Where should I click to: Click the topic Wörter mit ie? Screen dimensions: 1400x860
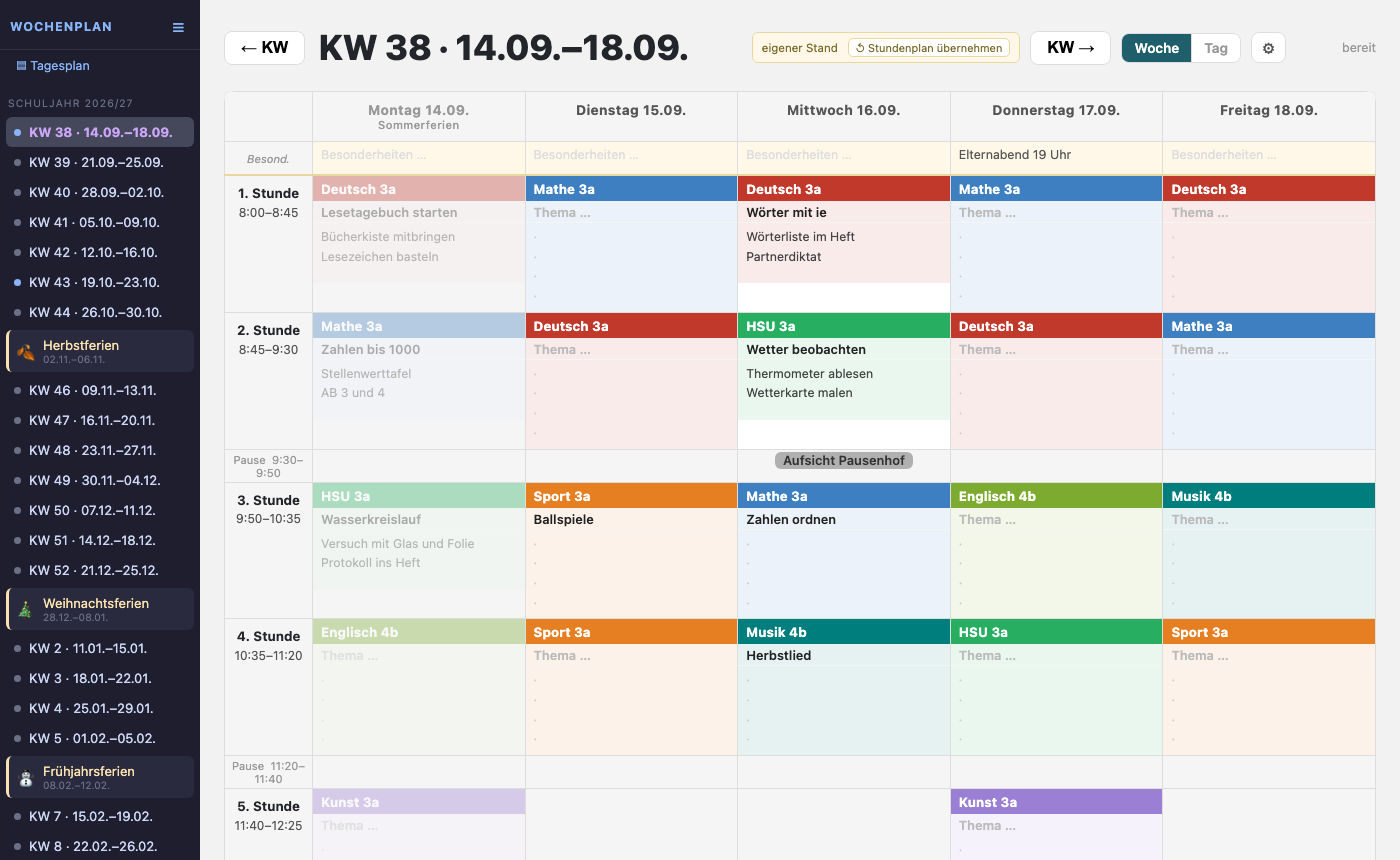click(x=787, y=213)
